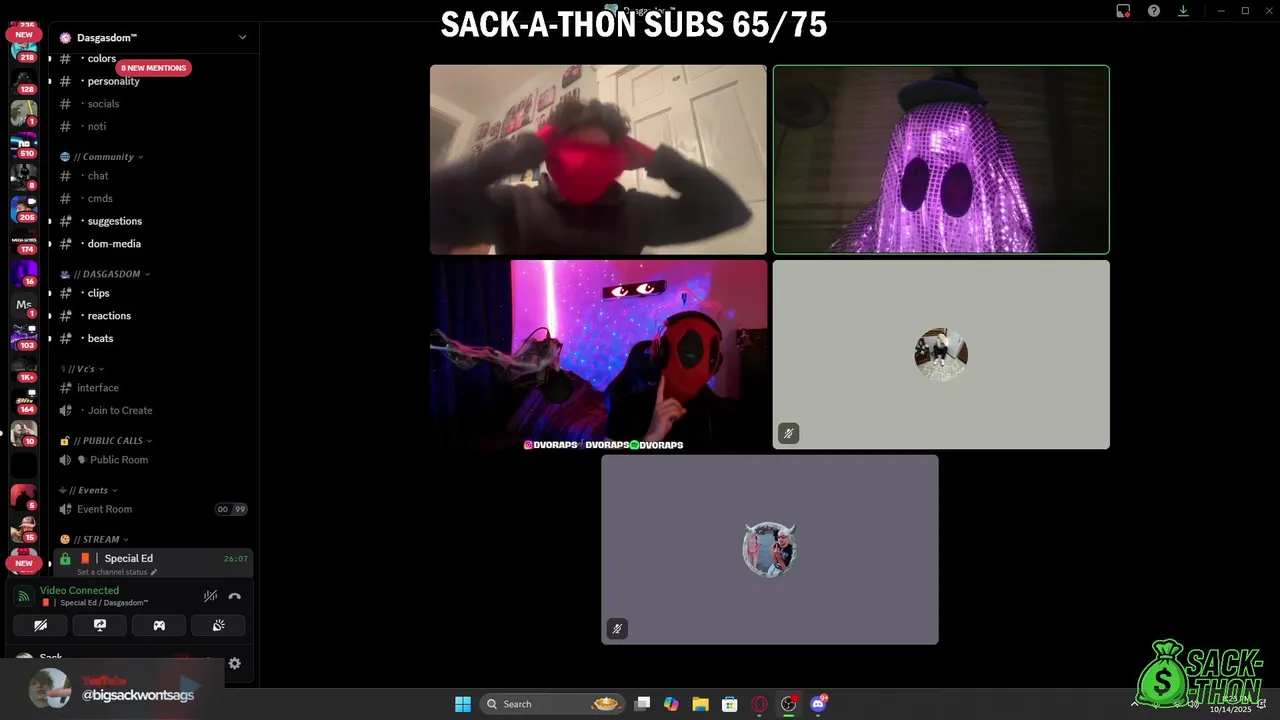The image size is (1280, 720).
Task: Open server with 164 badge in sidebar
Action: click(x=24, y=400)
